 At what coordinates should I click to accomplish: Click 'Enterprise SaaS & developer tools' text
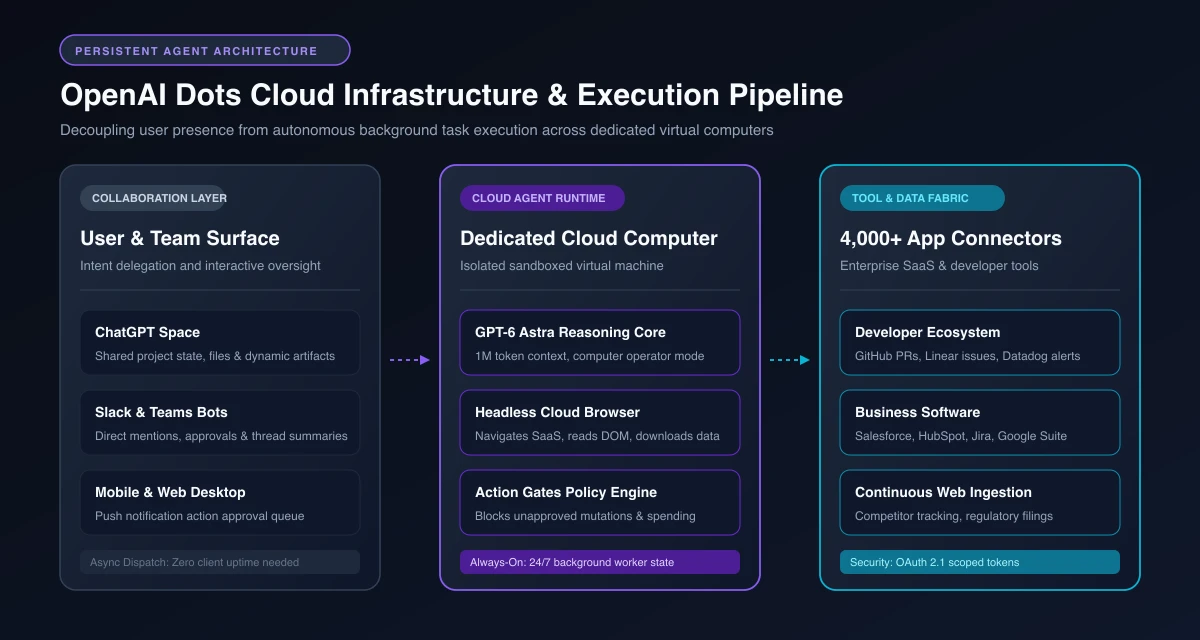coord(939,266)
